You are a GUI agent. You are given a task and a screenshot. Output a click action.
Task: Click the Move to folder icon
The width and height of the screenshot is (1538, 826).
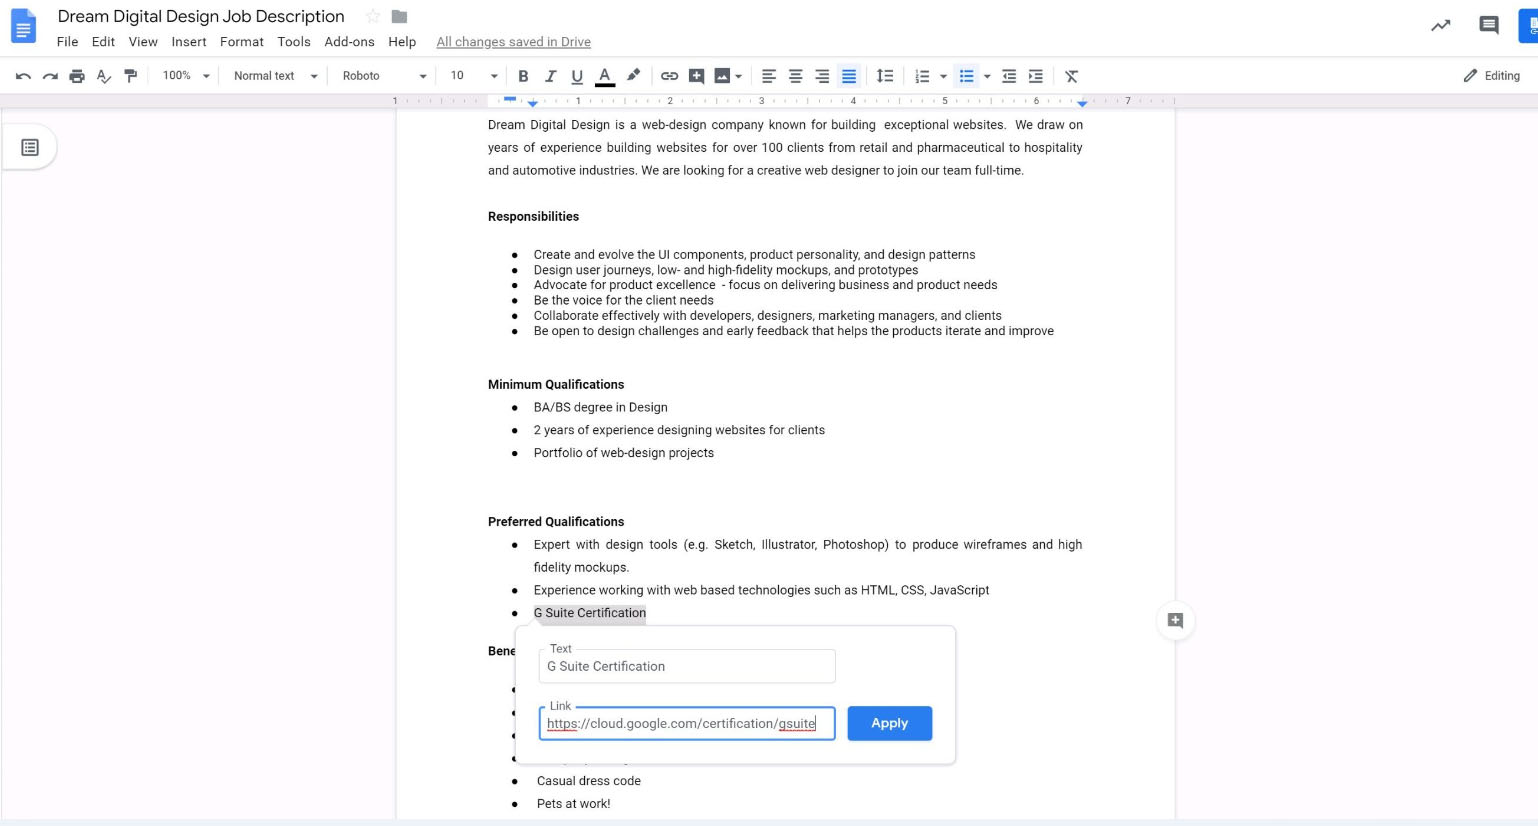click(x=399, y=16)
